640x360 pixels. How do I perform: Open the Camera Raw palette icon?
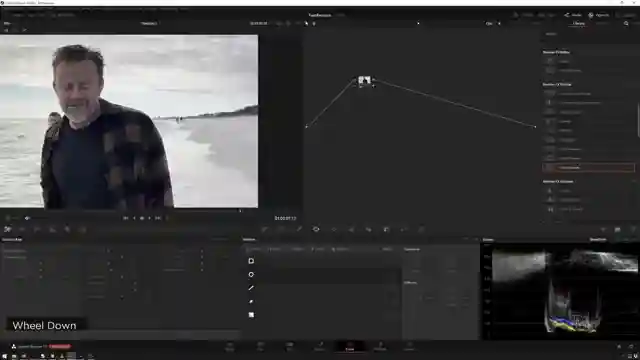click(x=7, y=229)
